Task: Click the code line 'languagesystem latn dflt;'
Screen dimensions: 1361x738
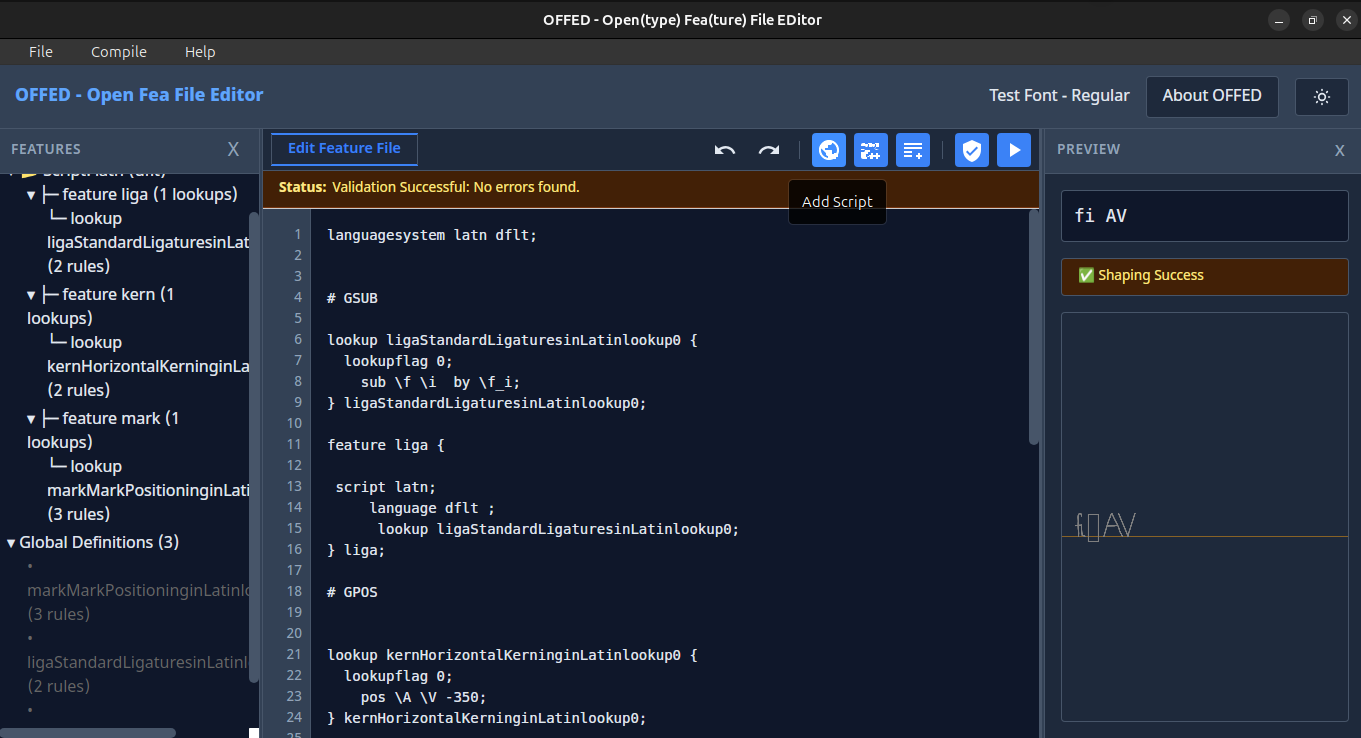Action: point(432,235)
